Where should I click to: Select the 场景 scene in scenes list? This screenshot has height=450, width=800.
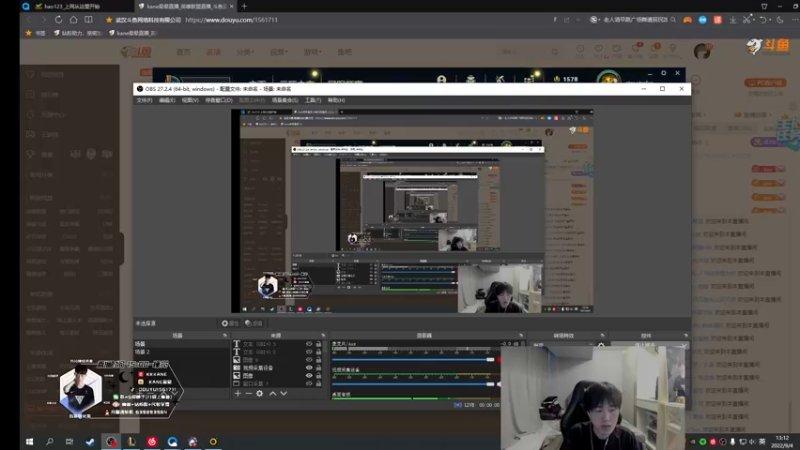(181, 344)
